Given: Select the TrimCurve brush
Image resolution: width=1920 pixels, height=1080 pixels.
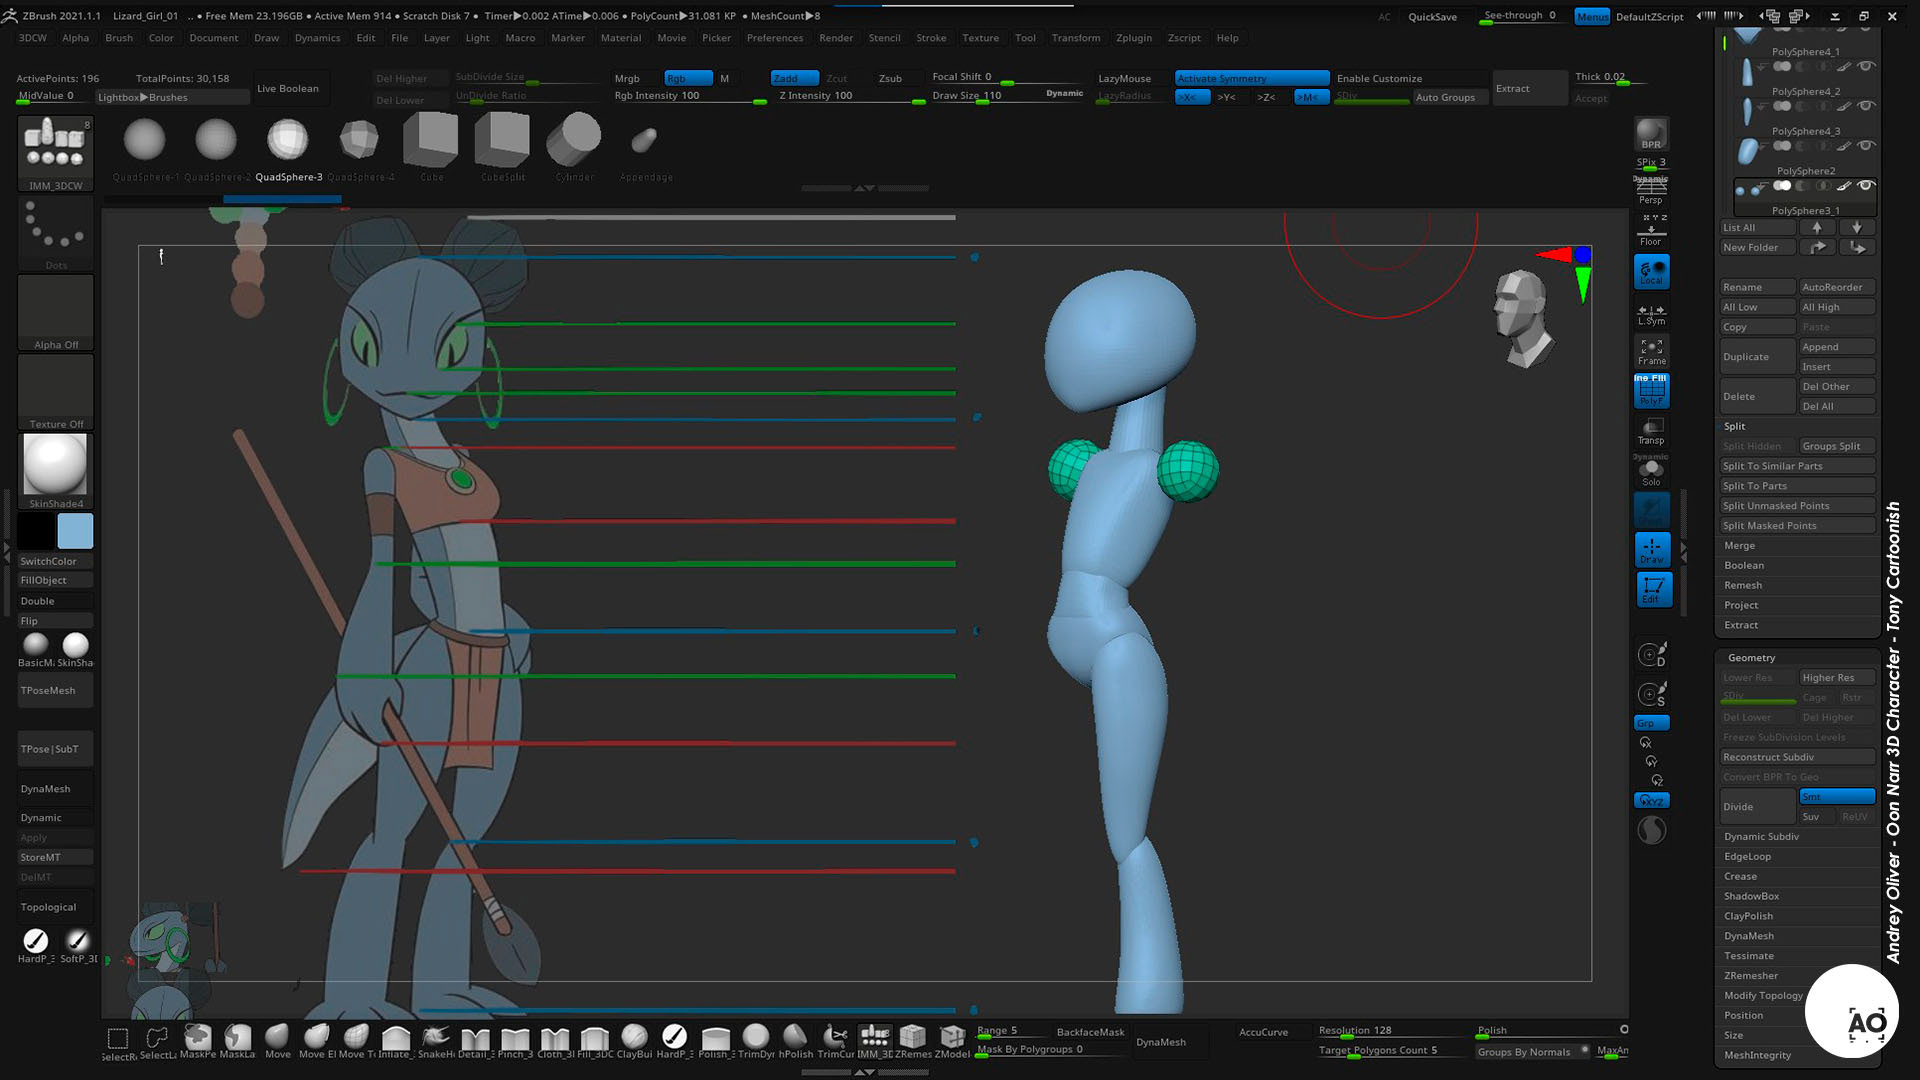Looking at the screenshot, I should (x=835, y=1041).
